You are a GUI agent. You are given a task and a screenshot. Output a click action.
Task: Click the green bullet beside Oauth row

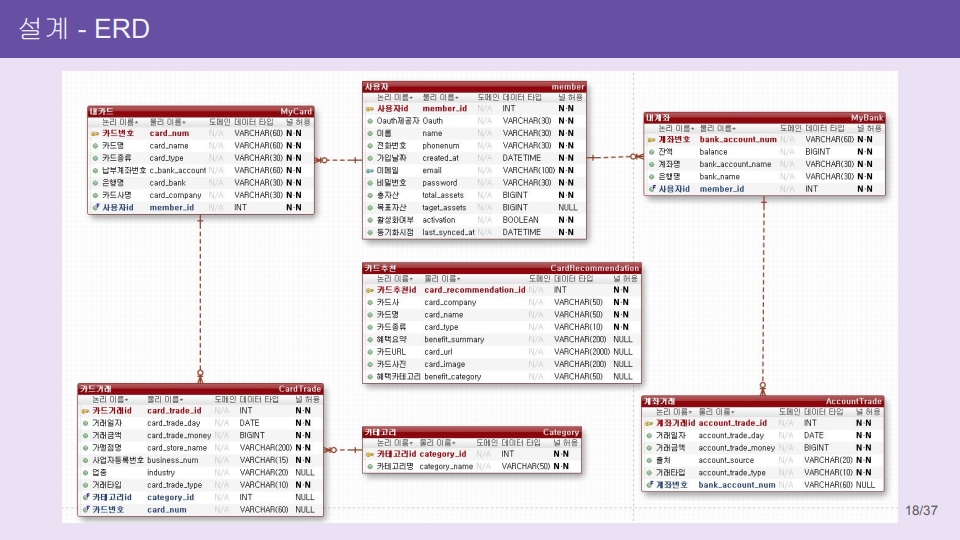[370, 121]
